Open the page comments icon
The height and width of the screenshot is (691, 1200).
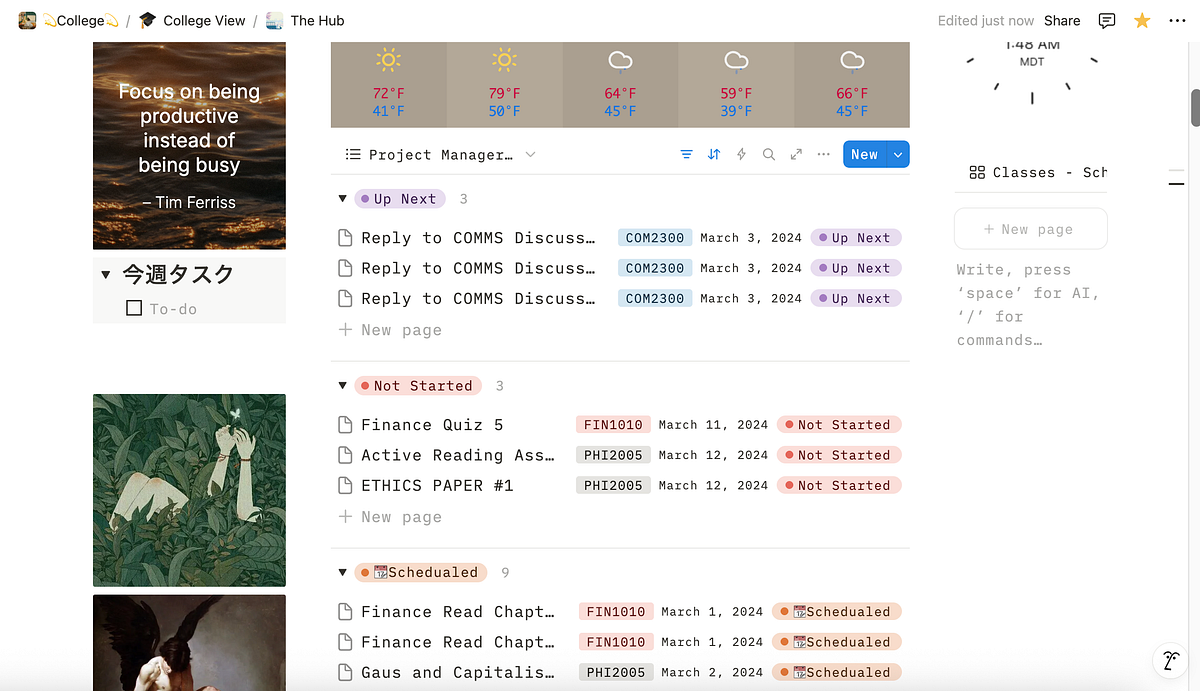[x=1107, y=21]
